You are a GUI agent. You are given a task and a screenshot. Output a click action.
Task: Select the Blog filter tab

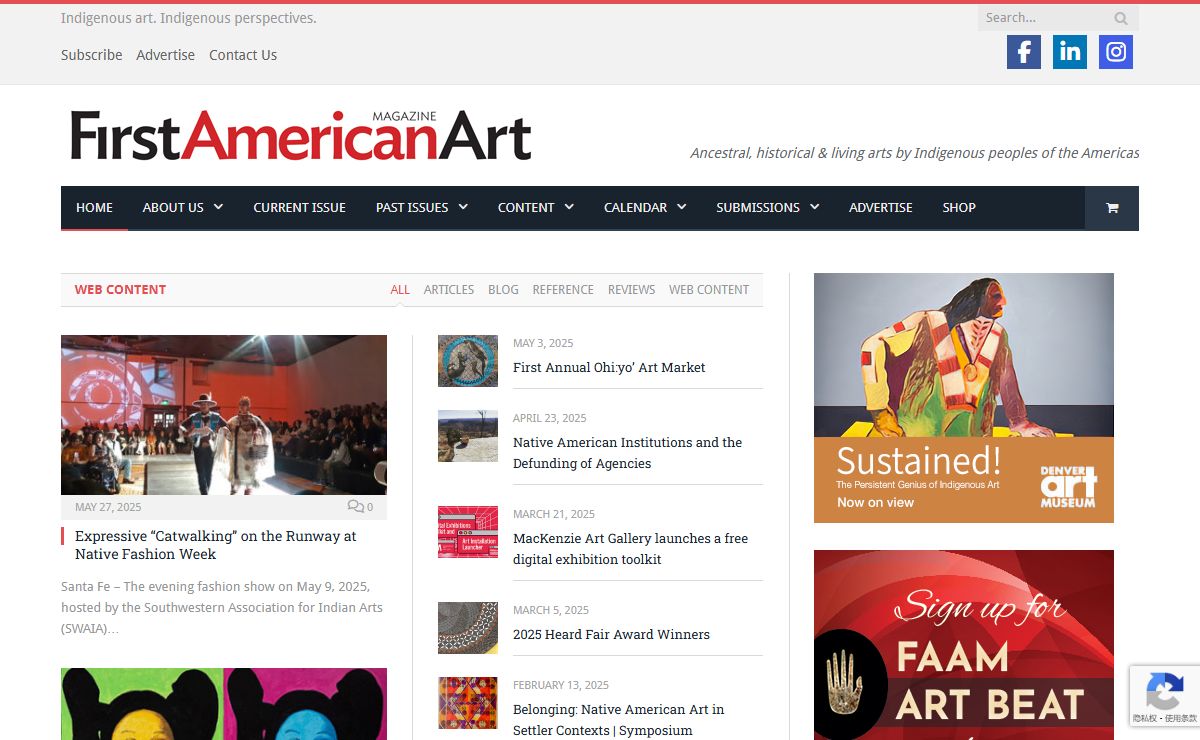pos(503,290)
